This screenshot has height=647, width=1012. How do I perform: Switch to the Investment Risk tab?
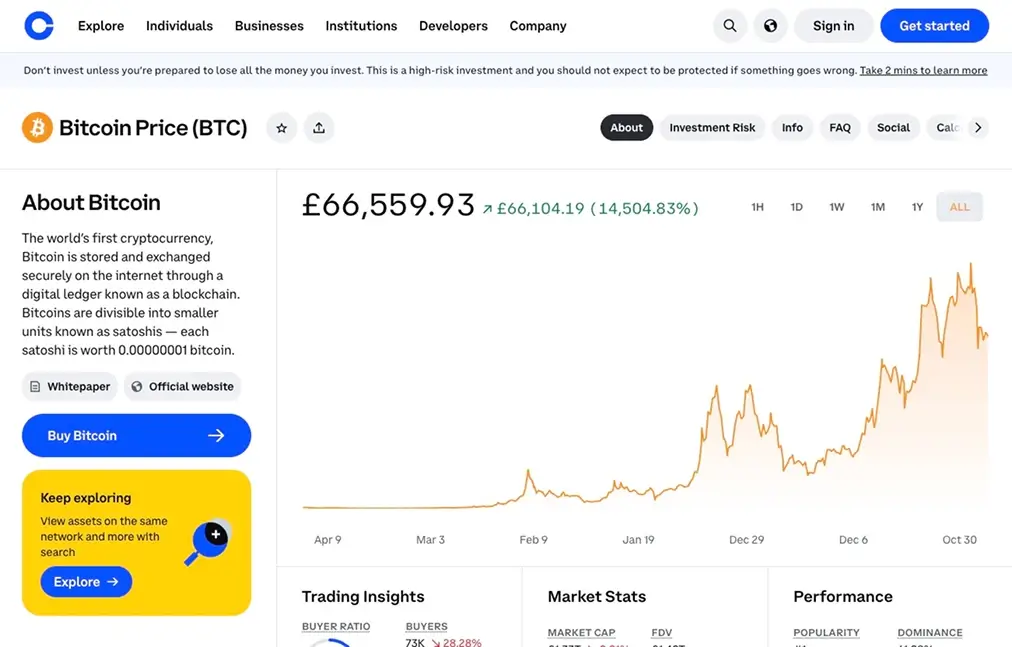(712, 127)
